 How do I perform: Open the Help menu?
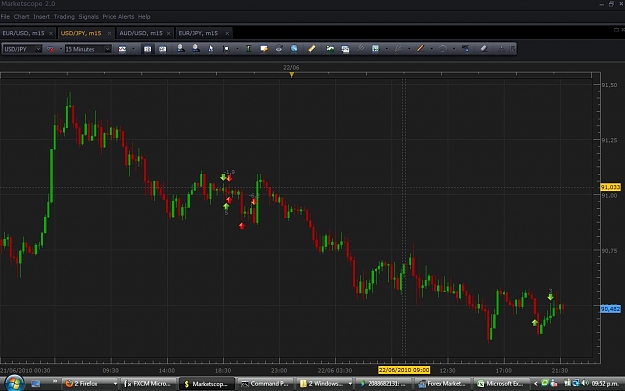point(144,17)
